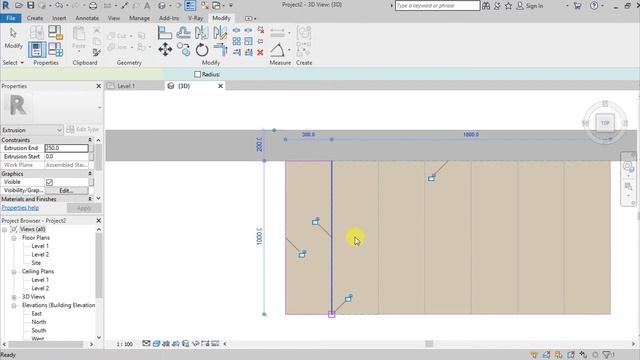The height and width of the screenshot is (360, 640).
Task: Click the Project Browser vertical scrollbar
Action: tap(98, 265)
